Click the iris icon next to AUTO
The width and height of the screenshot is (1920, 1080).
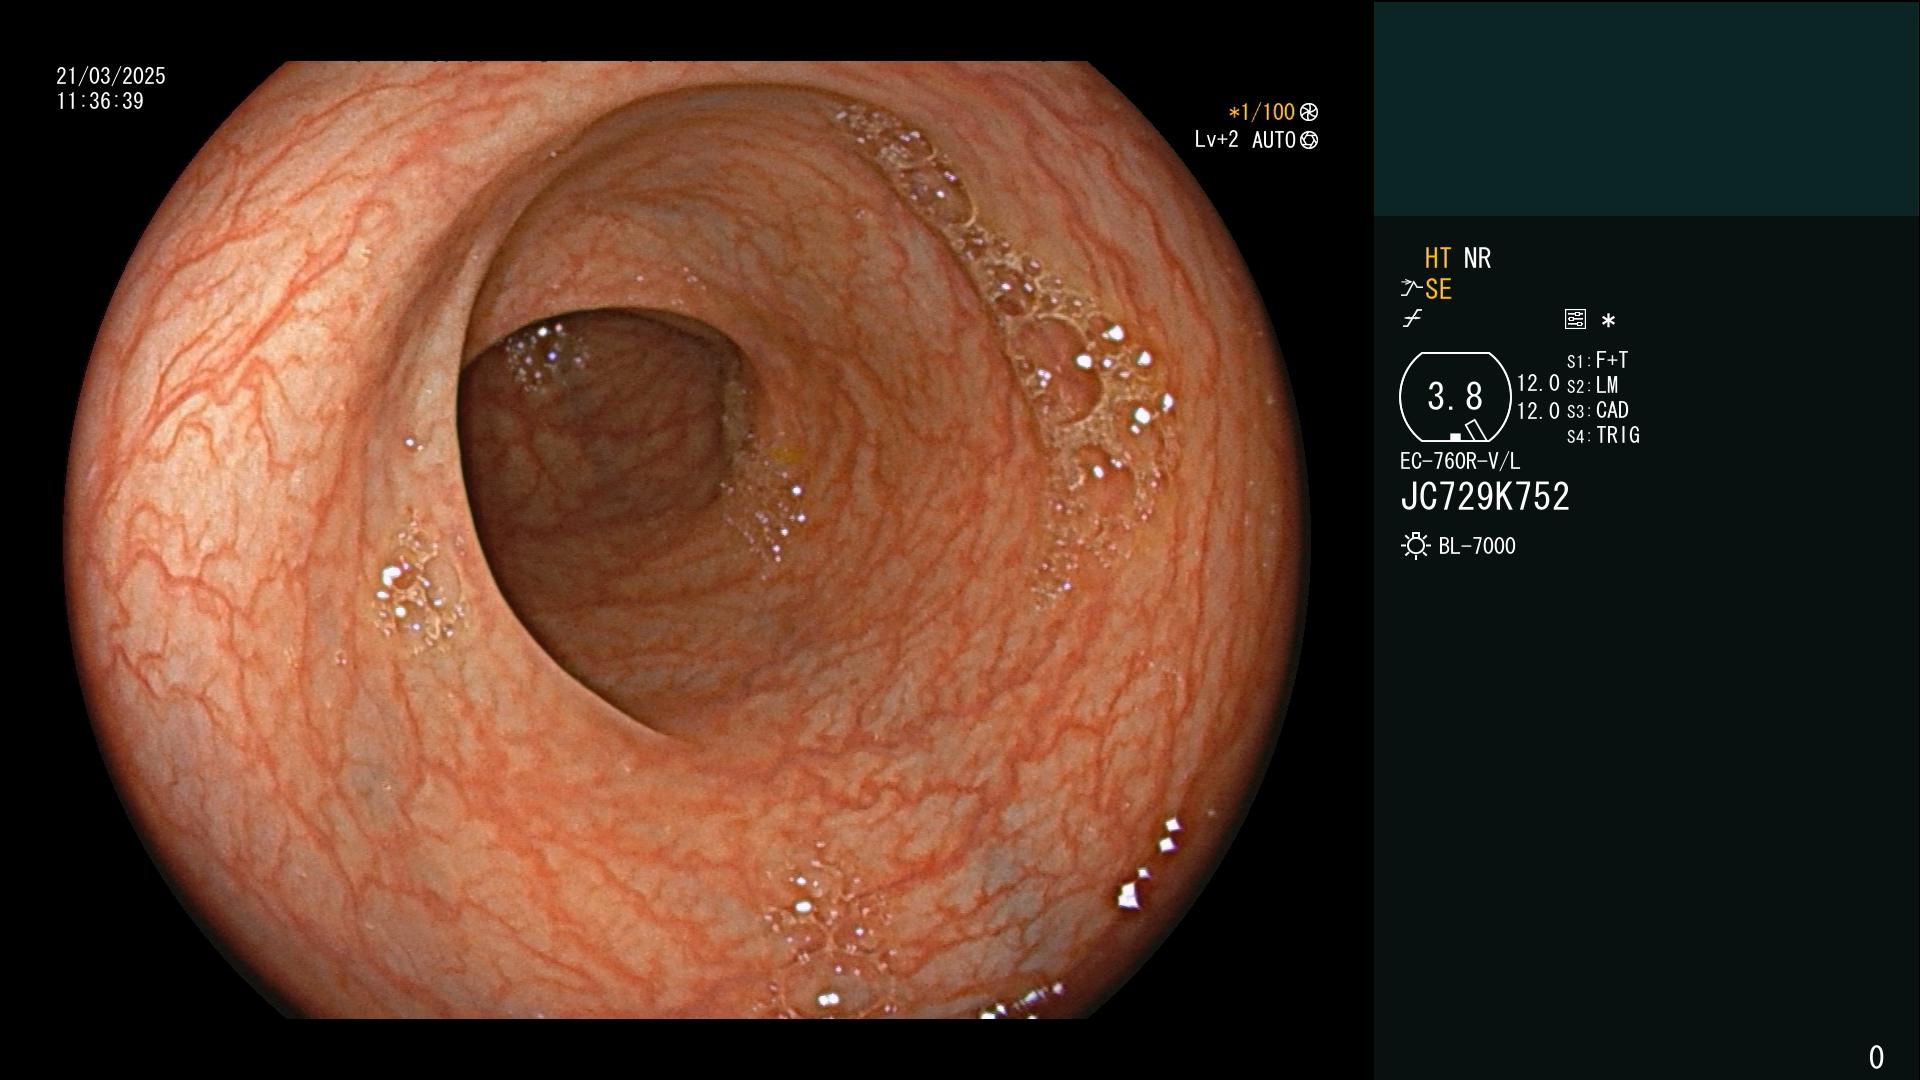[x=1309, y=140]
